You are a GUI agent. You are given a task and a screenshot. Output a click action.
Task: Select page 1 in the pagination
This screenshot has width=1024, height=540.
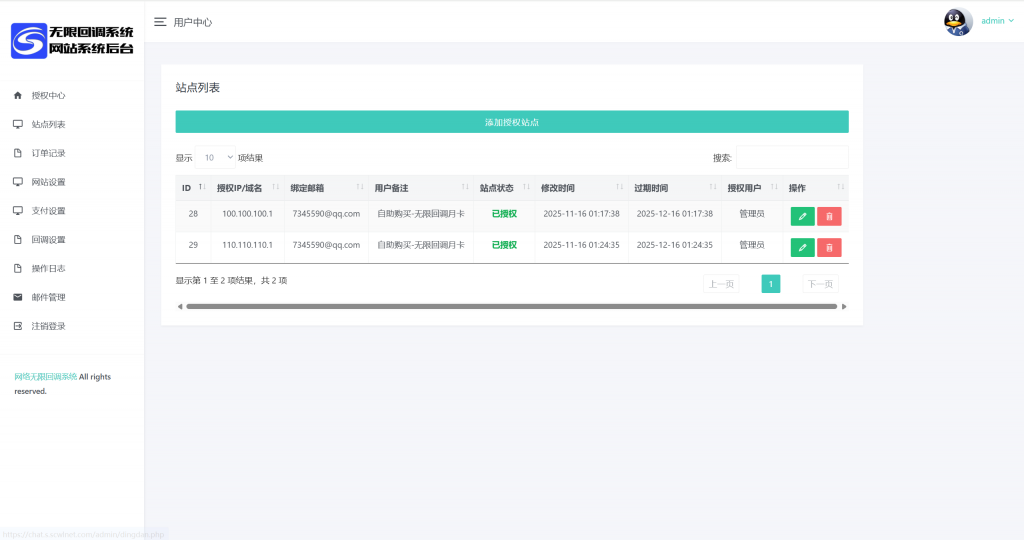tap(771, 284)
